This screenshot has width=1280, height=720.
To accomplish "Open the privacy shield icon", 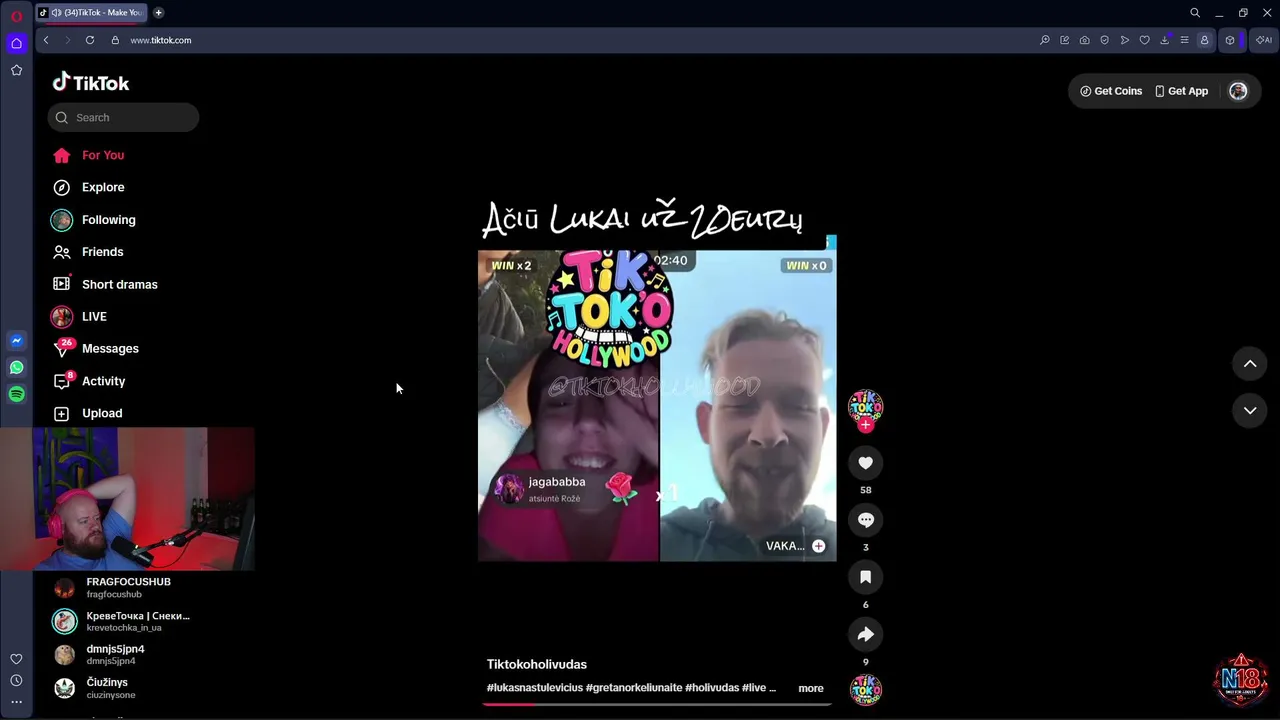I will [x=1105, y=40].
